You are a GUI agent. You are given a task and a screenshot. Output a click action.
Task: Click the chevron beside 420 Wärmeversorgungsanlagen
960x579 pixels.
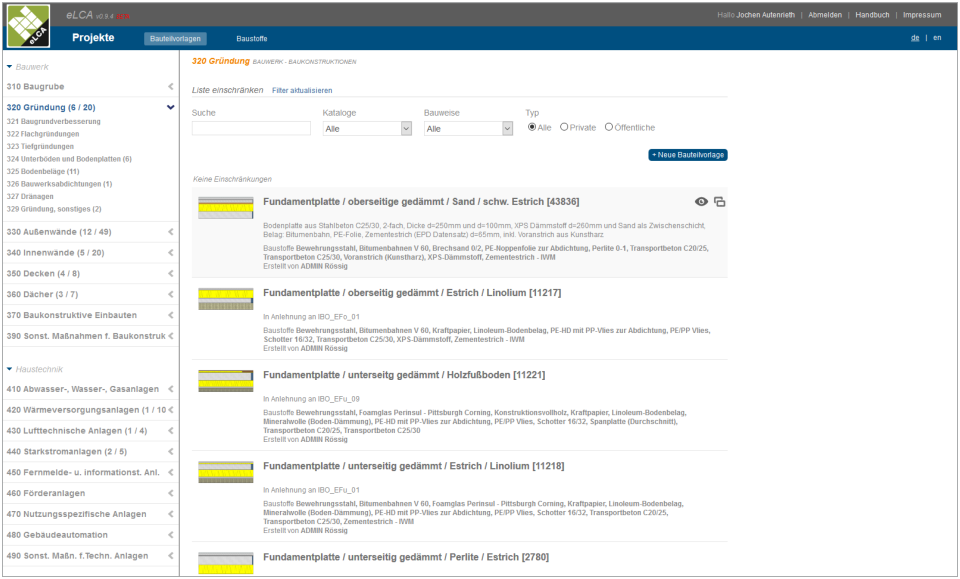click(172, 409)
